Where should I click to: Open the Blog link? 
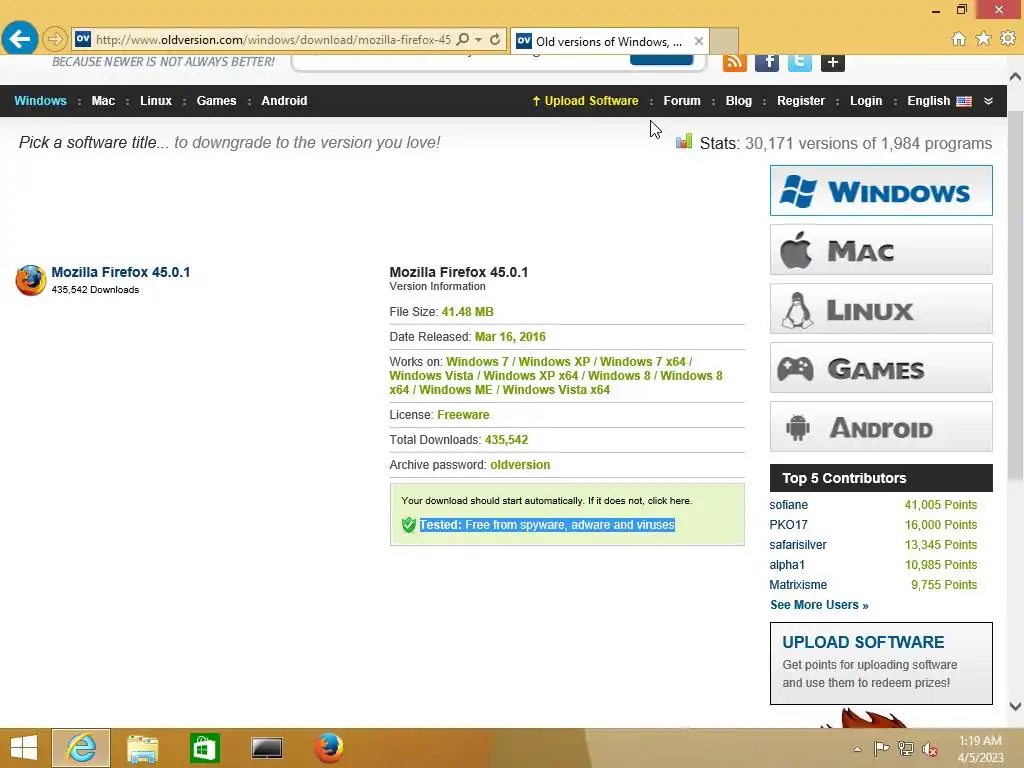(x=739, y=101)
